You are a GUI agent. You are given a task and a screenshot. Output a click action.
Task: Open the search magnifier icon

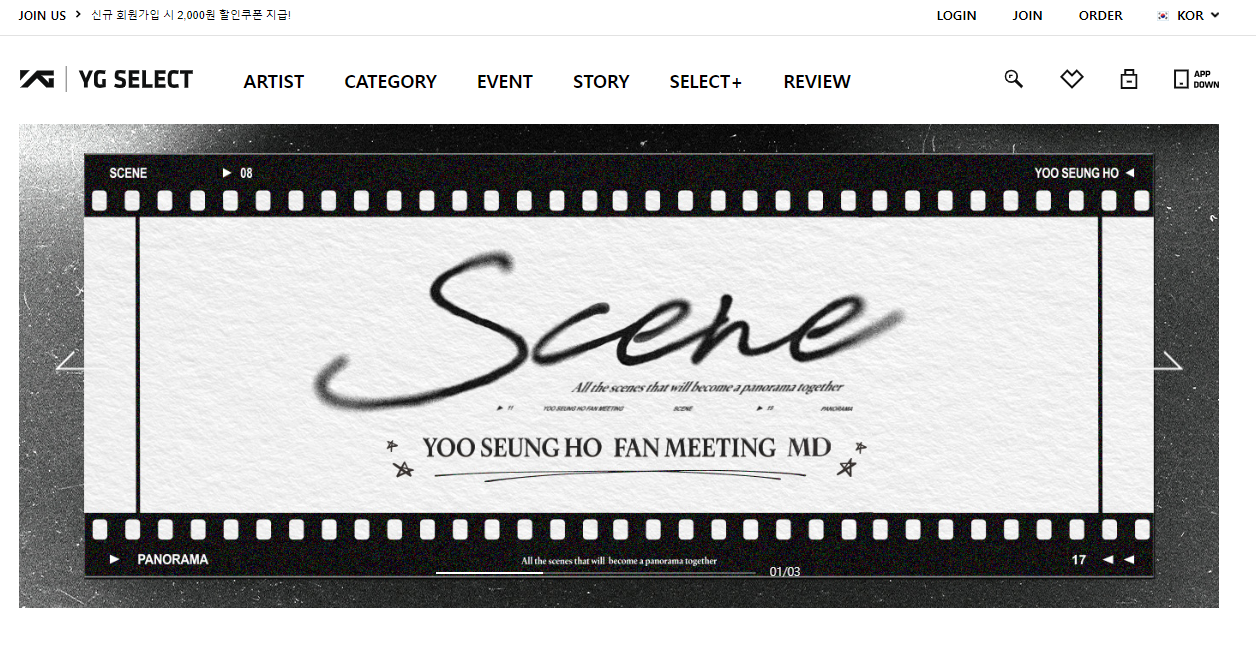(1014, 79)
